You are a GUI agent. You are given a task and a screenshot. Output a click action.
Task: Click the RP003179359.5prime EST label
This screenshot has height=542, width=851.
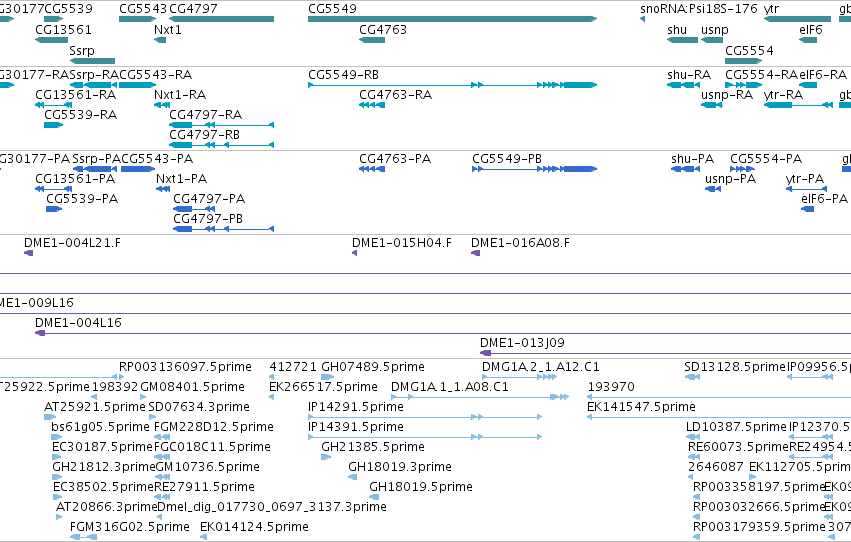click(759, 526)
